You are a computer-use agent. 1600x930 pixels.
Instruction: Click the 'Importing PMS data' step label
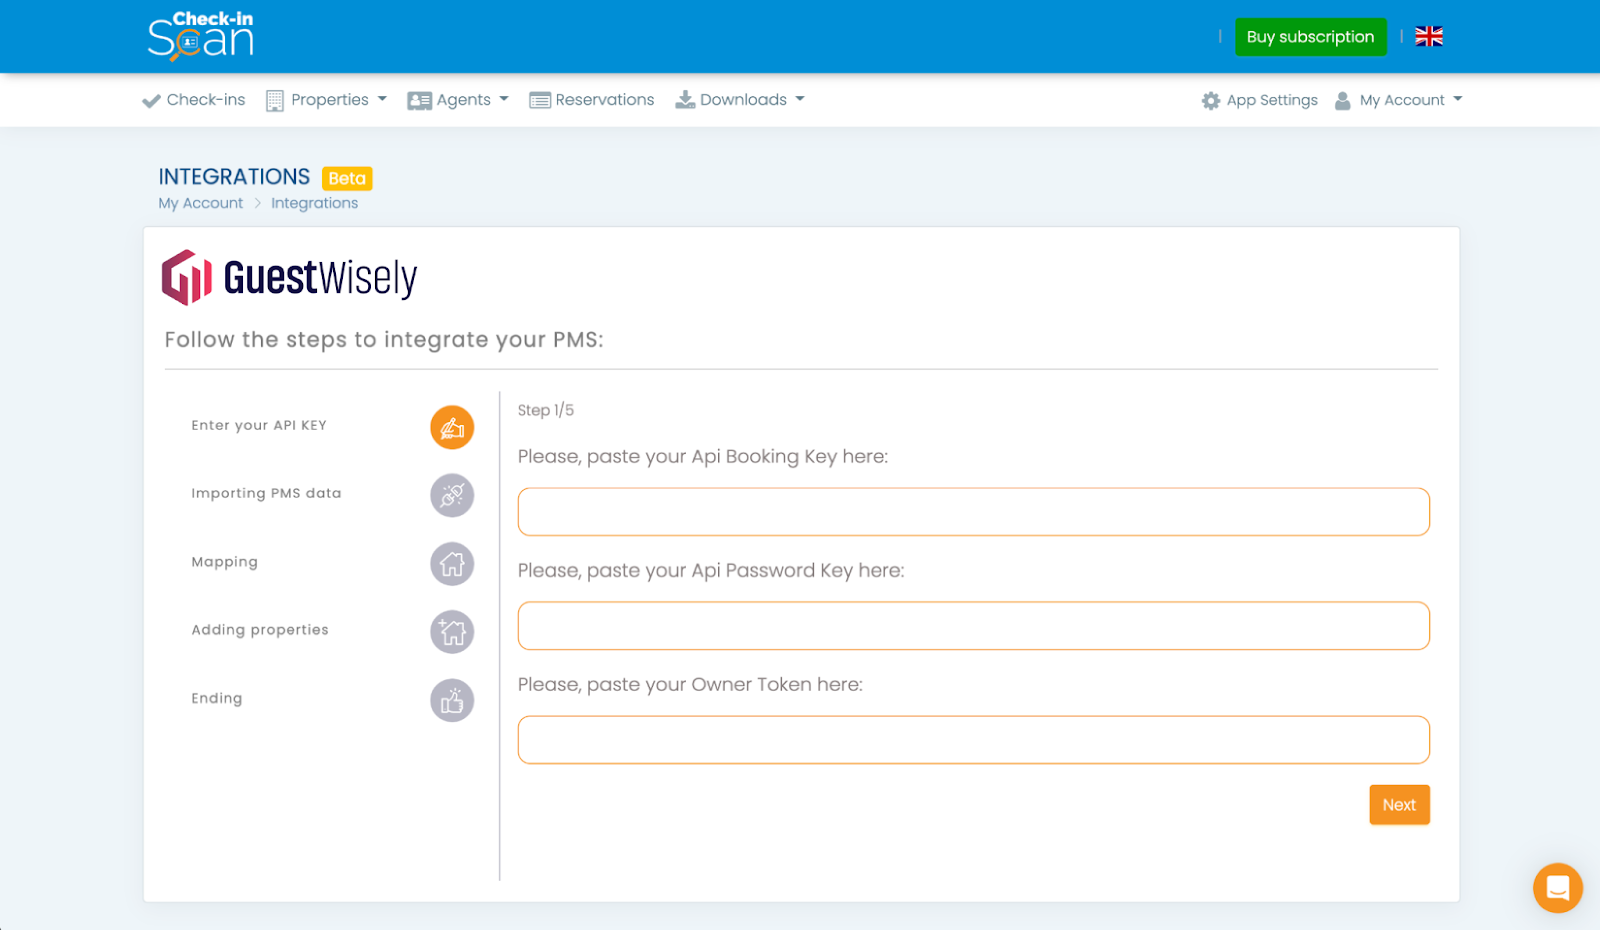click(266, 493)
